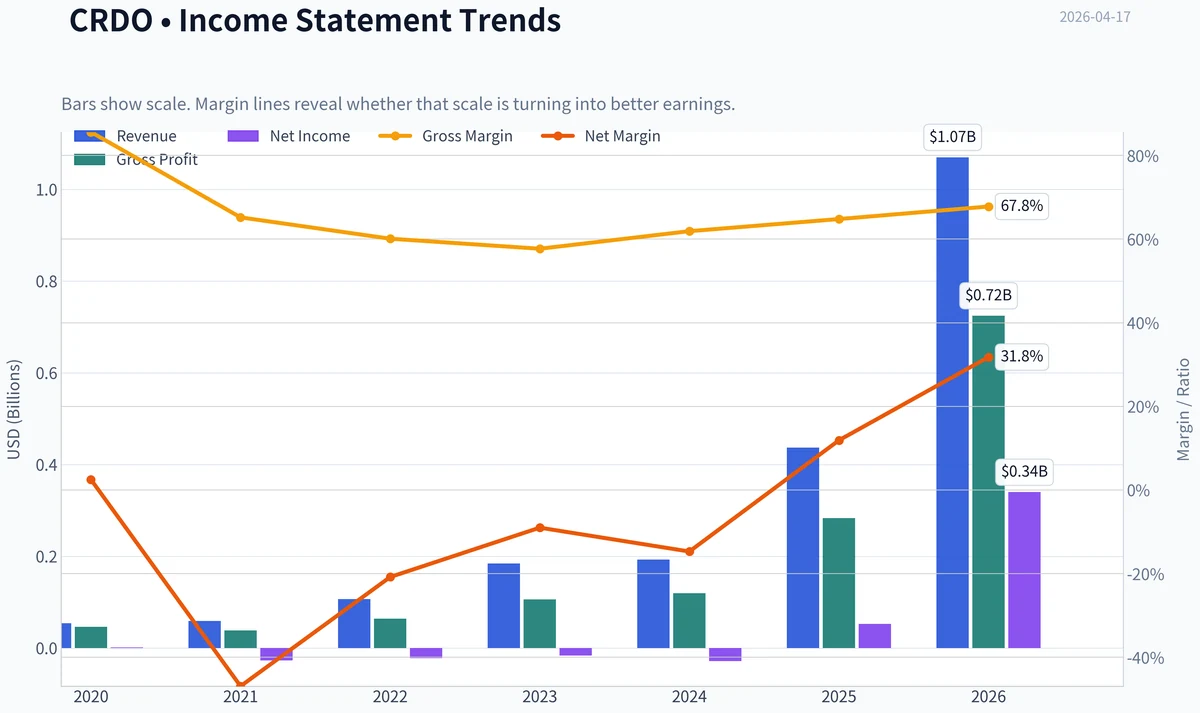Screen dimensions: 1200x713
Task: Click the $0.72B gross profit label
Action: pyautogui.click(x=988, y=296)
